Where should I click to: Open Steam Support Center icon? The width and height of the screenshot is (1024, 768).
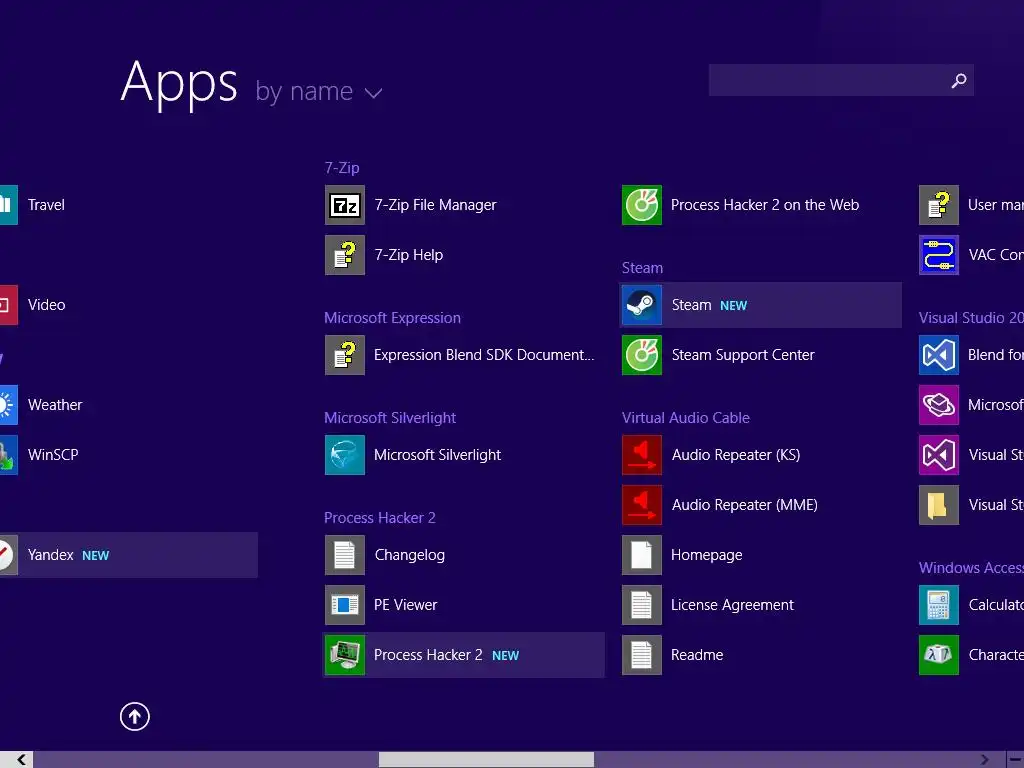642,355
